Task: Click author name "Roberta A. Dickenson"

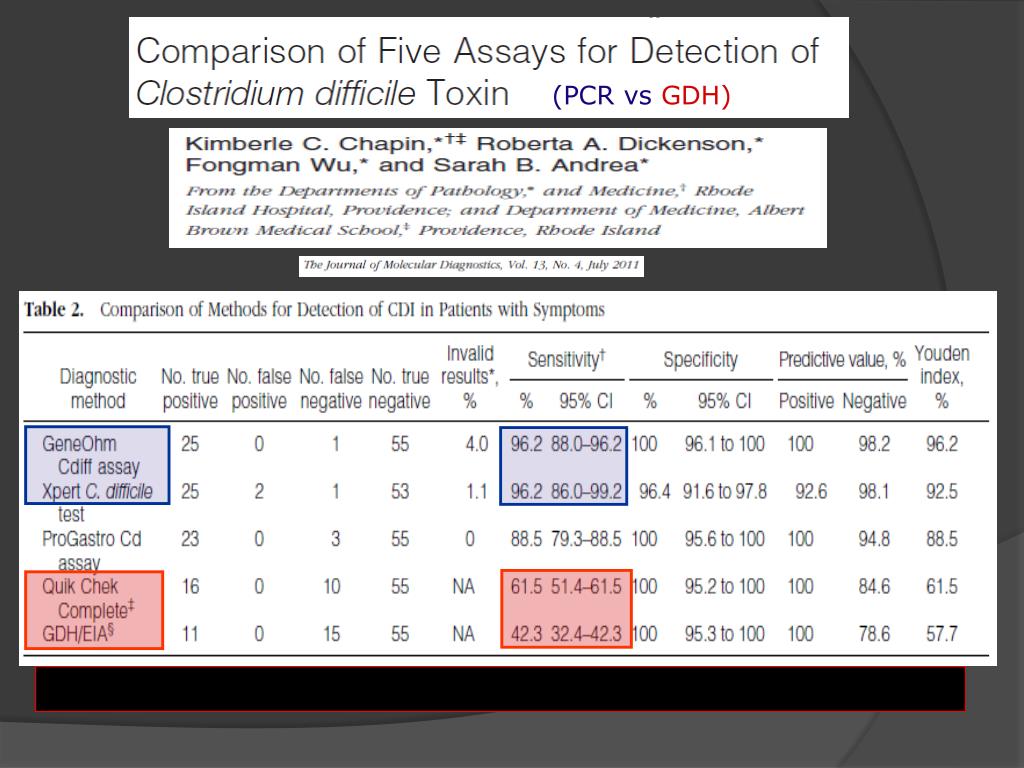Action: click(614, 143)
